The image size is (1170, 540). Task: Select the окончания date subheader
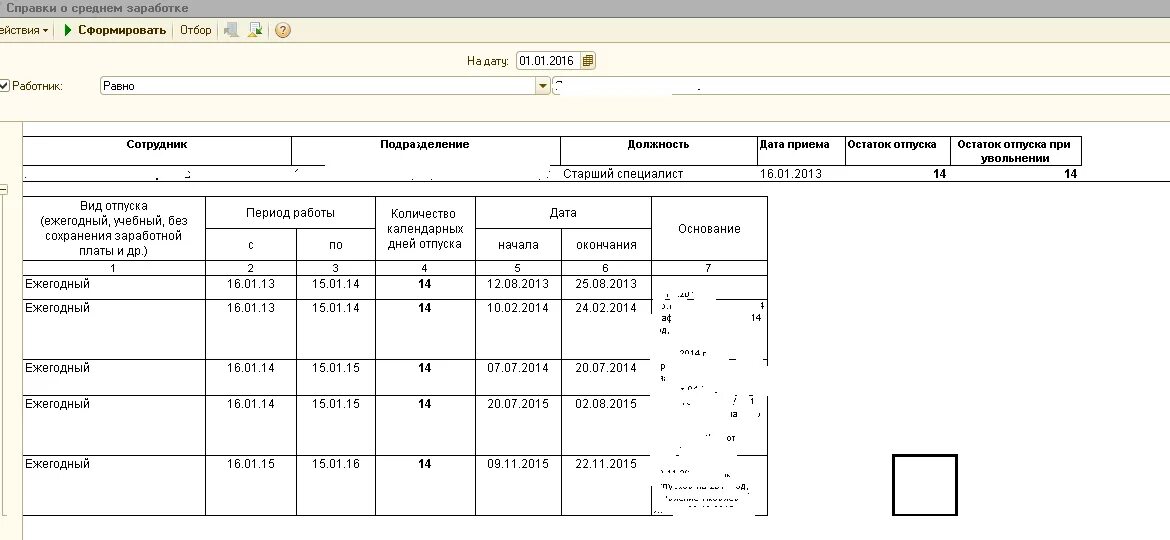[x=606, y=245]
